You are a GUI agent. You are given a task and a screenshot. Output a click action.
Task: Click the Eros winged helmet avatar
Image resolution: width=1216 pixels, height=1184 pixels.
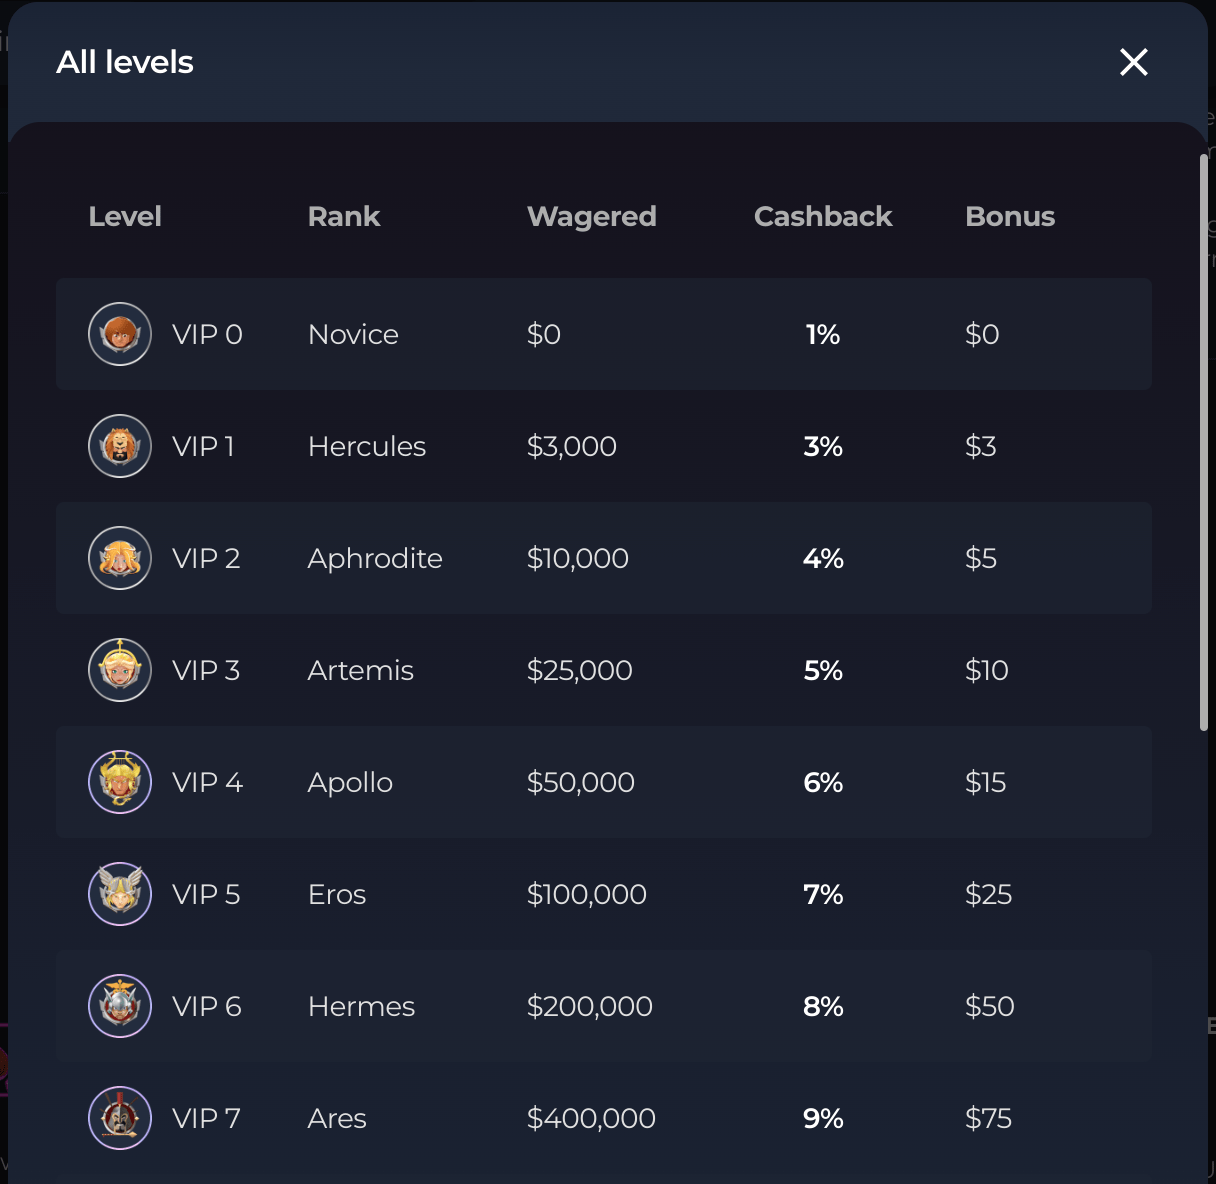coord(120,894)
